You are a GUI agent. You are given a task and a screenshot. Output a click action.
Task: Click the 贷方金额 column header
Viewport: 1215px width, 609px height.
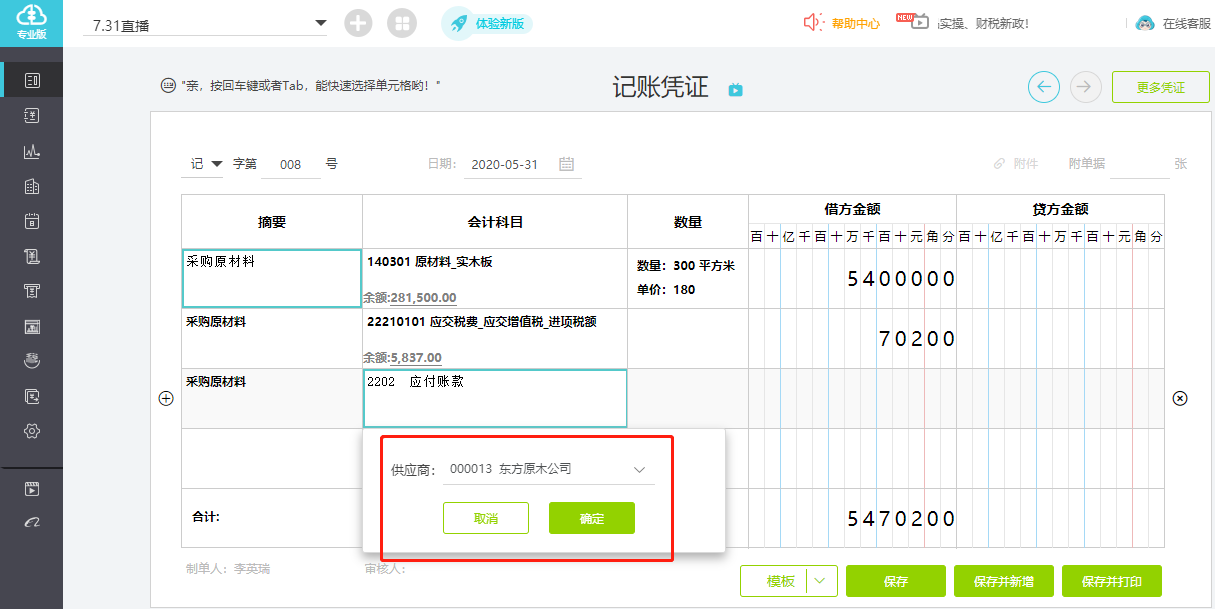pos(1060,209)
